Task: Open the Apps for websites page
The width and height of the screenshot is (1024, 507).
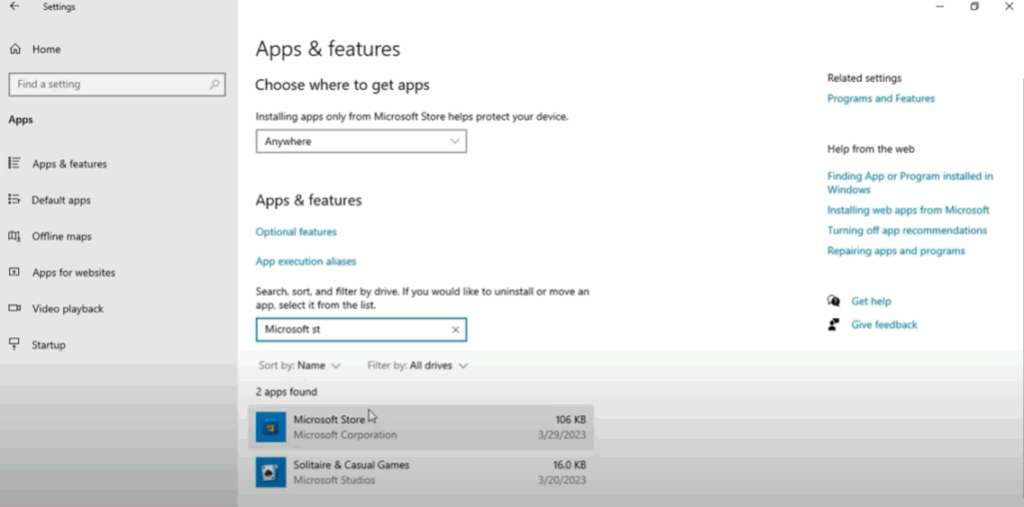Action: coord(73,272)
